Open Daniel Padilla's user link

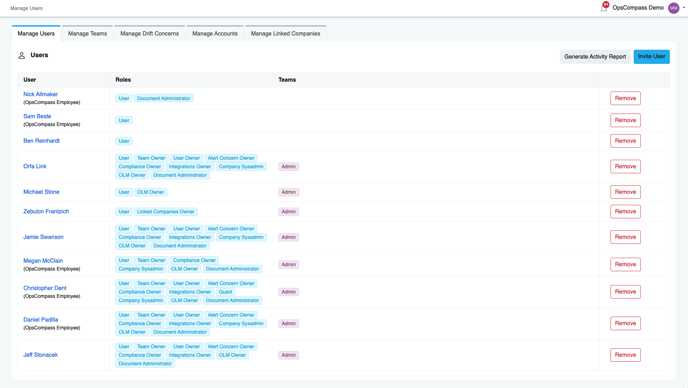[x=40, y=320]
